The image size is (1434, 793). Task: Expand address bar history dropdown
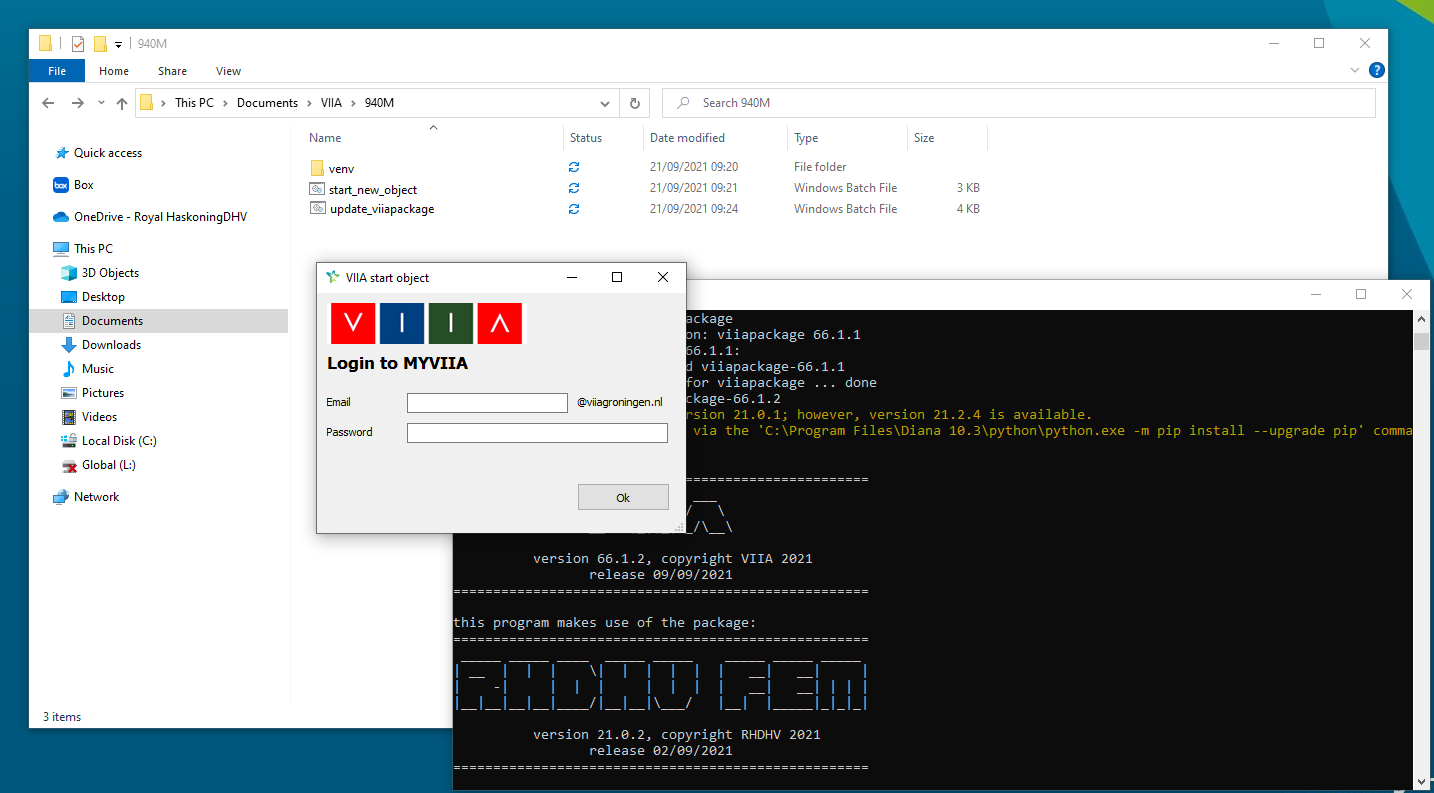(605, 103)
